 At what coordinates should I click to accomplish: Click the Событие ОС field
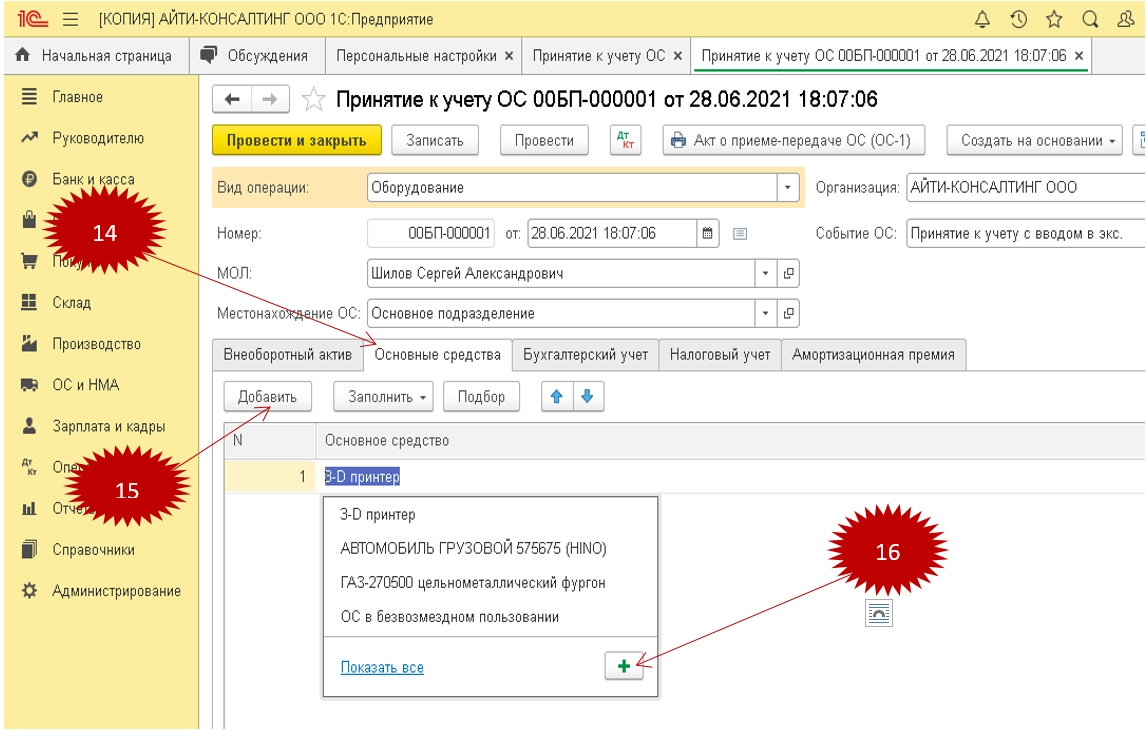pos(1026,233)
